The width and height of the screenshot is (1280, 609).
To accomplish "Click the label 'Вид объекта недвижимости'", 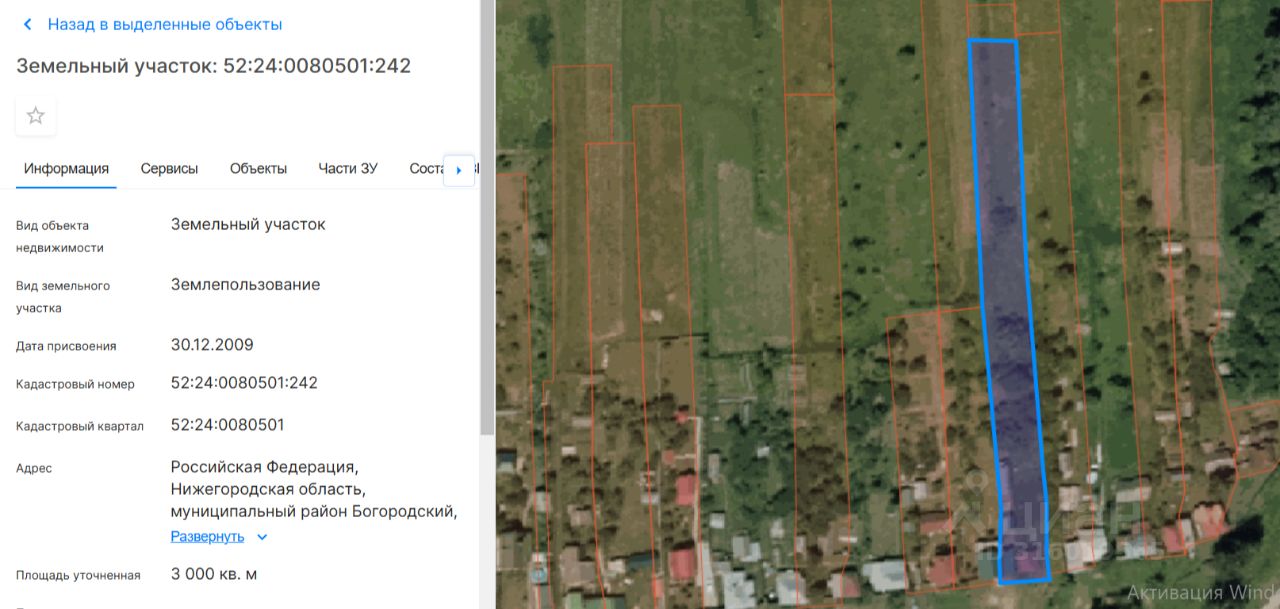I will [x=60, y=237].
